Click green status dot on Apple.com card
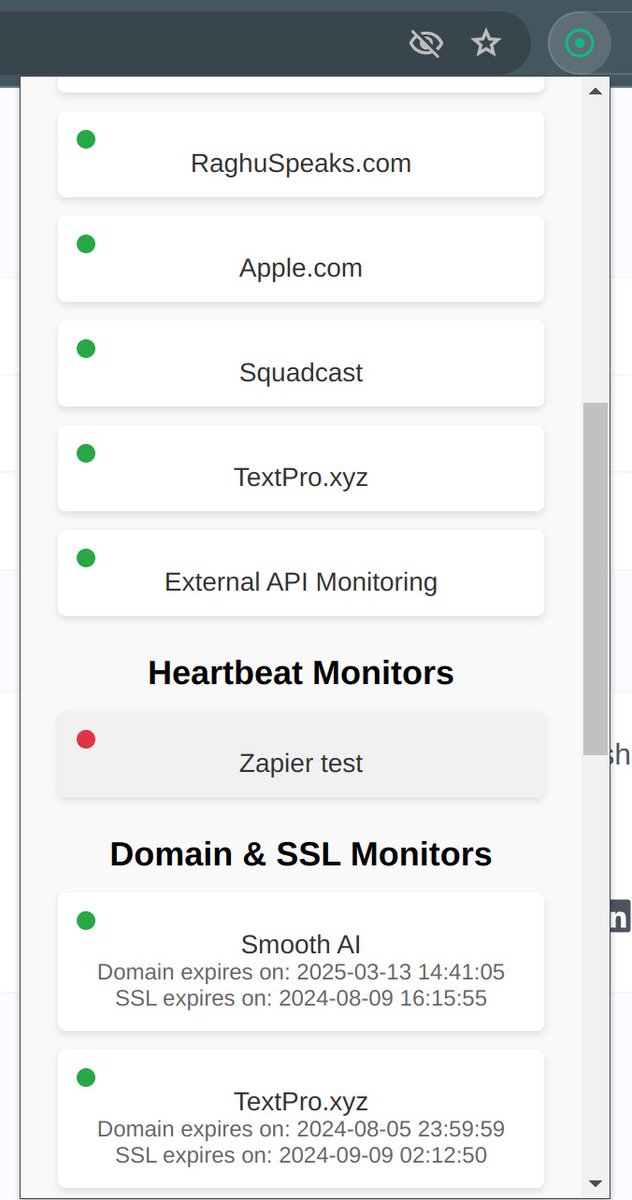The image size is (632, 1200). click(86, 244)
